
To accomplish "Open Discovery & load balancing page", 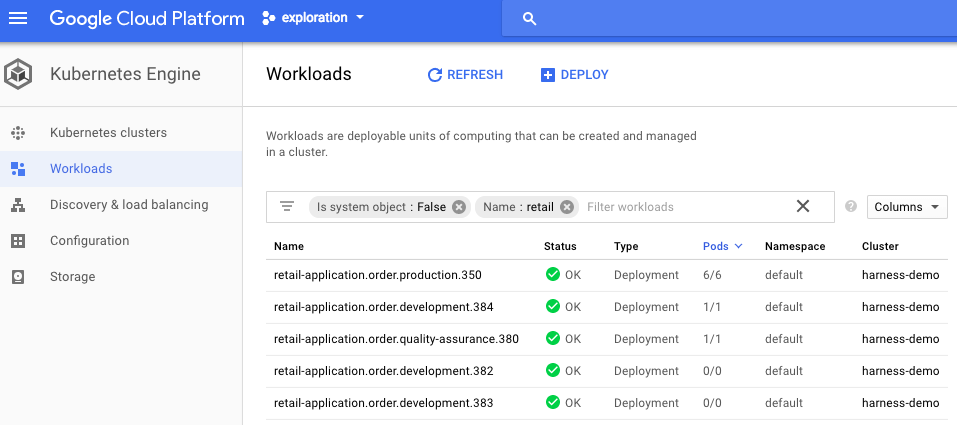I will [x=129, y=205].
